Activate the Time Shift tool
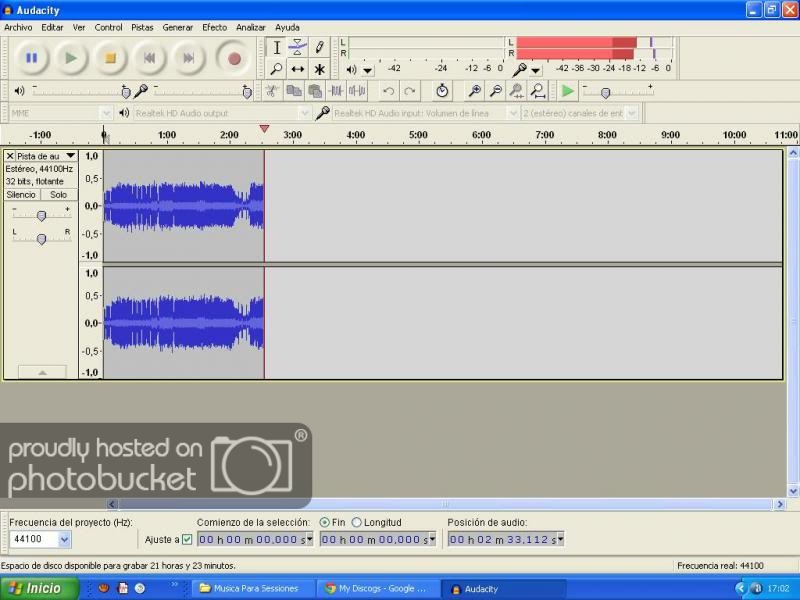This screenshot has width=800, height=600. click(x=298, y=69)
